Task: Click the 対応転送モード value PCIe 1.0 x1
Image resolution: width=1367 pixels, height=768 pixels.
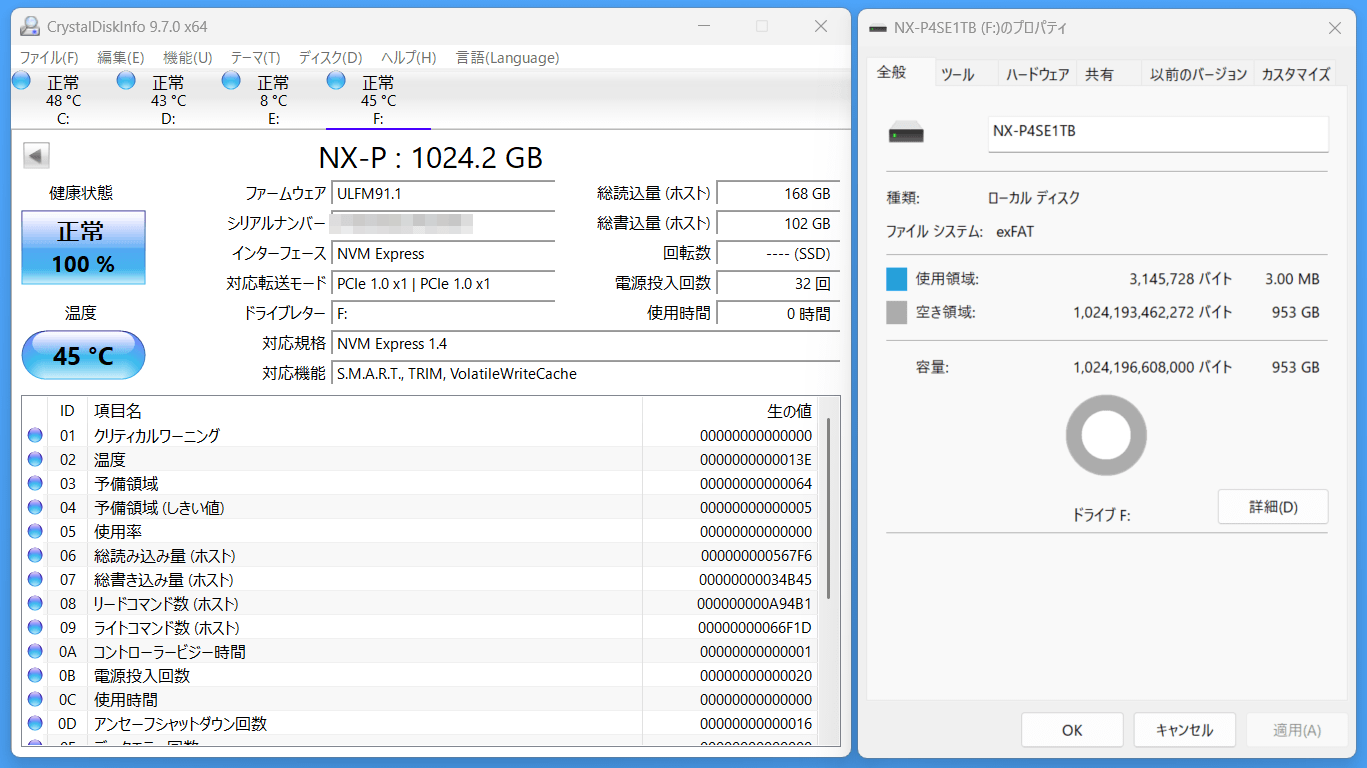Action: point(443,284)
